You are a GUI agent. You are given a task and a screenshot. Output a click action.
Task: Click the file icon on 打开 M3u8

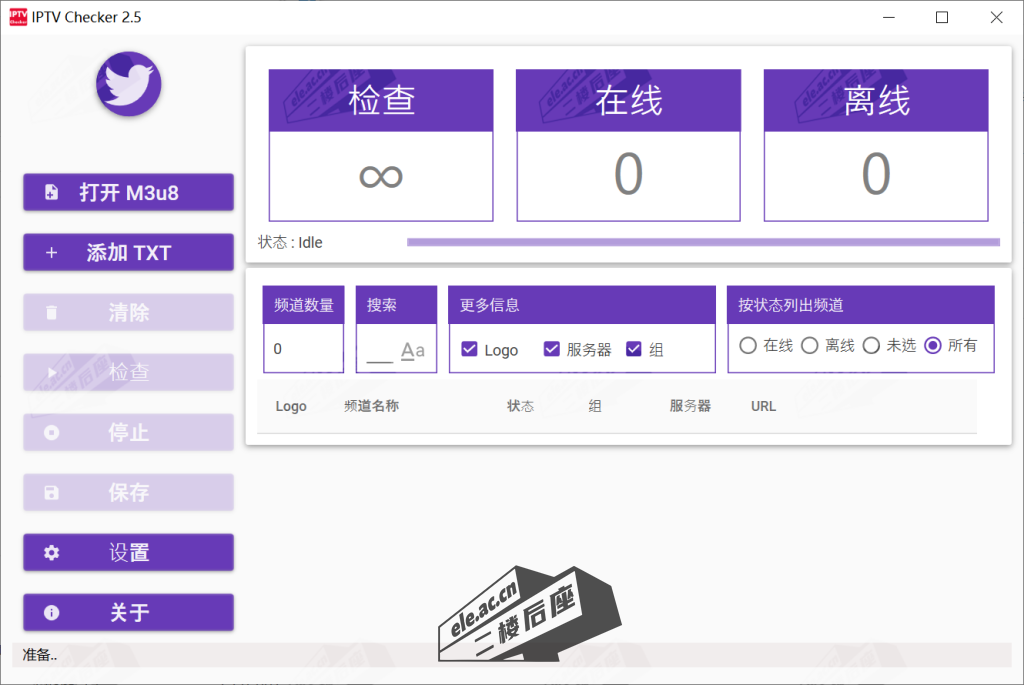pos(52,193)
